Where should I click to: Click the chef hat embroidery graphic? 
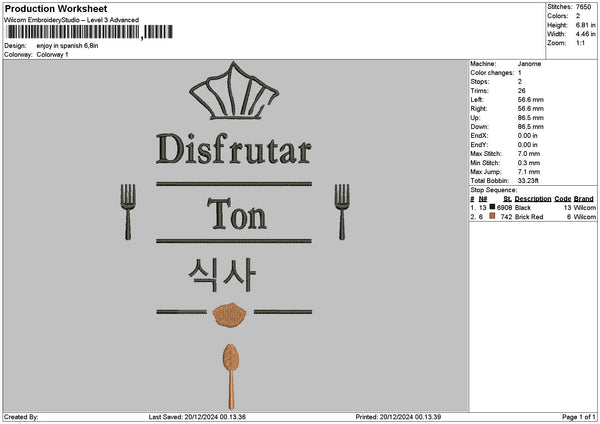pyautogui.click(x=234, y=91)
